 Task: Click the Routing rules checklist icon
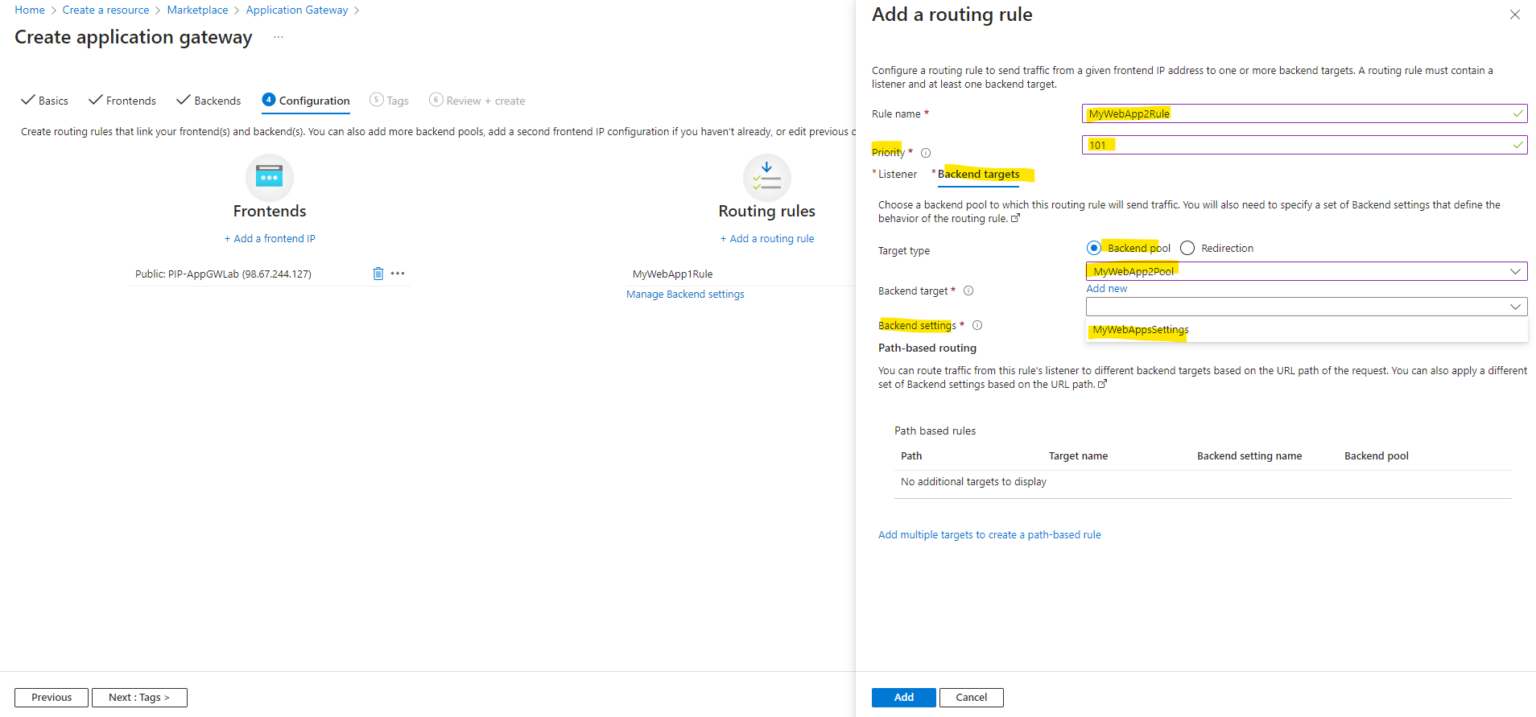pyautogui.click(x=766, y=176)
